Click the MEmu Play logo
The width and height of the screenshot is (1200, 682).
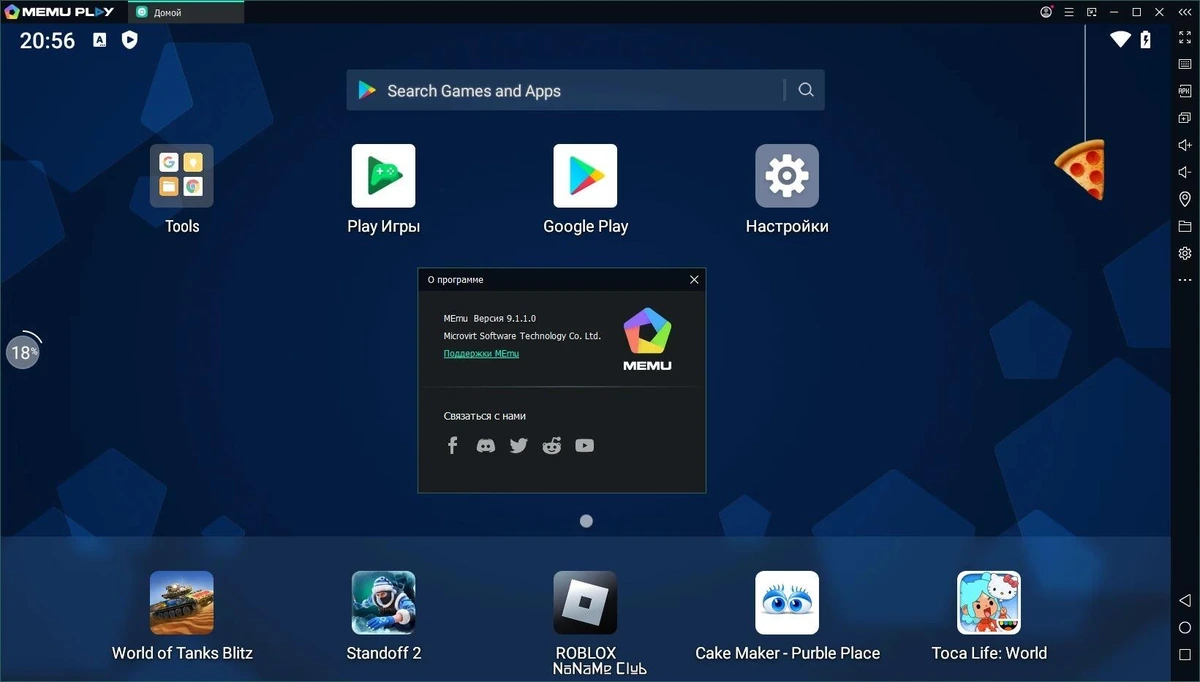tap(59, 12)
